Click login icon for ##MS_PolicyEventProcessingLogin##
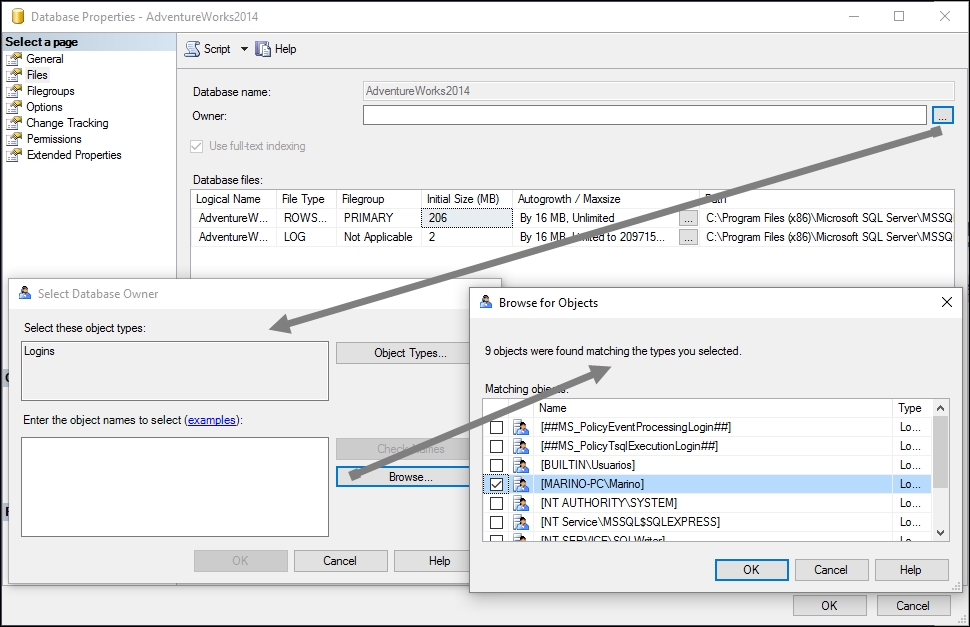 click(x=521, y=427)
